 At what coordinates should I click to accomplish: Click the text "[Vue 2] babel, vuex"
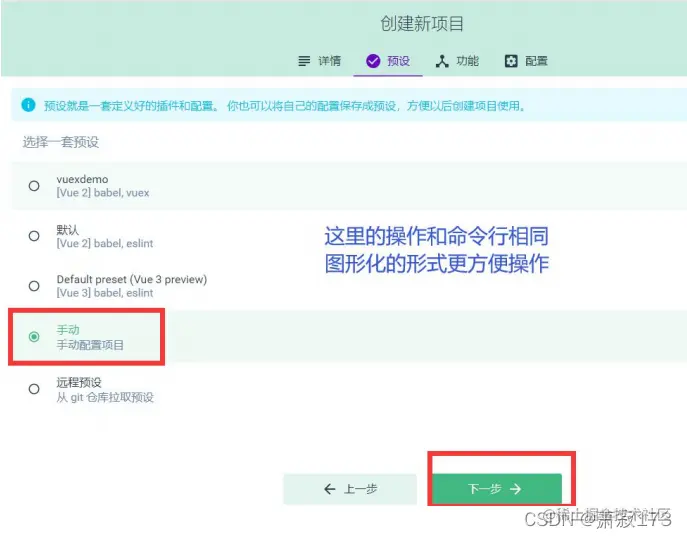[x=103, y=193]
